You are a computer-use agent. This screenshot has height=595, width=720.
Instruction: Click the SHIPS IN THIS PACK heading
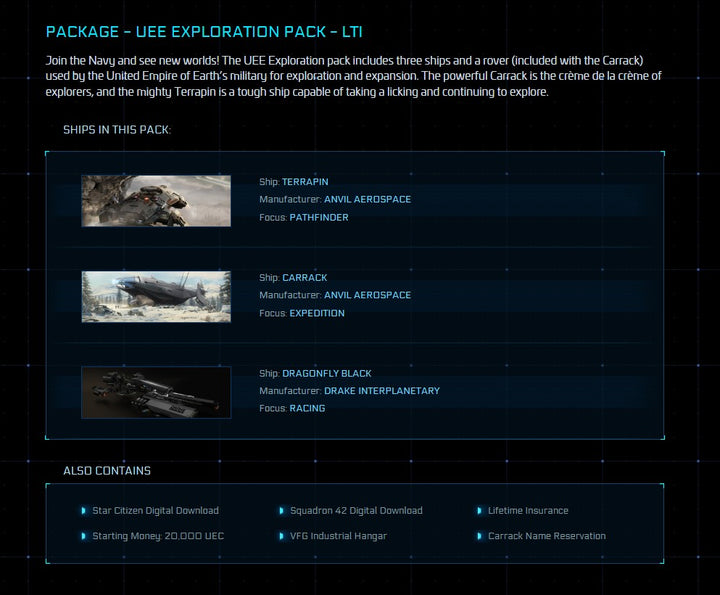click(x=117, y=130)
